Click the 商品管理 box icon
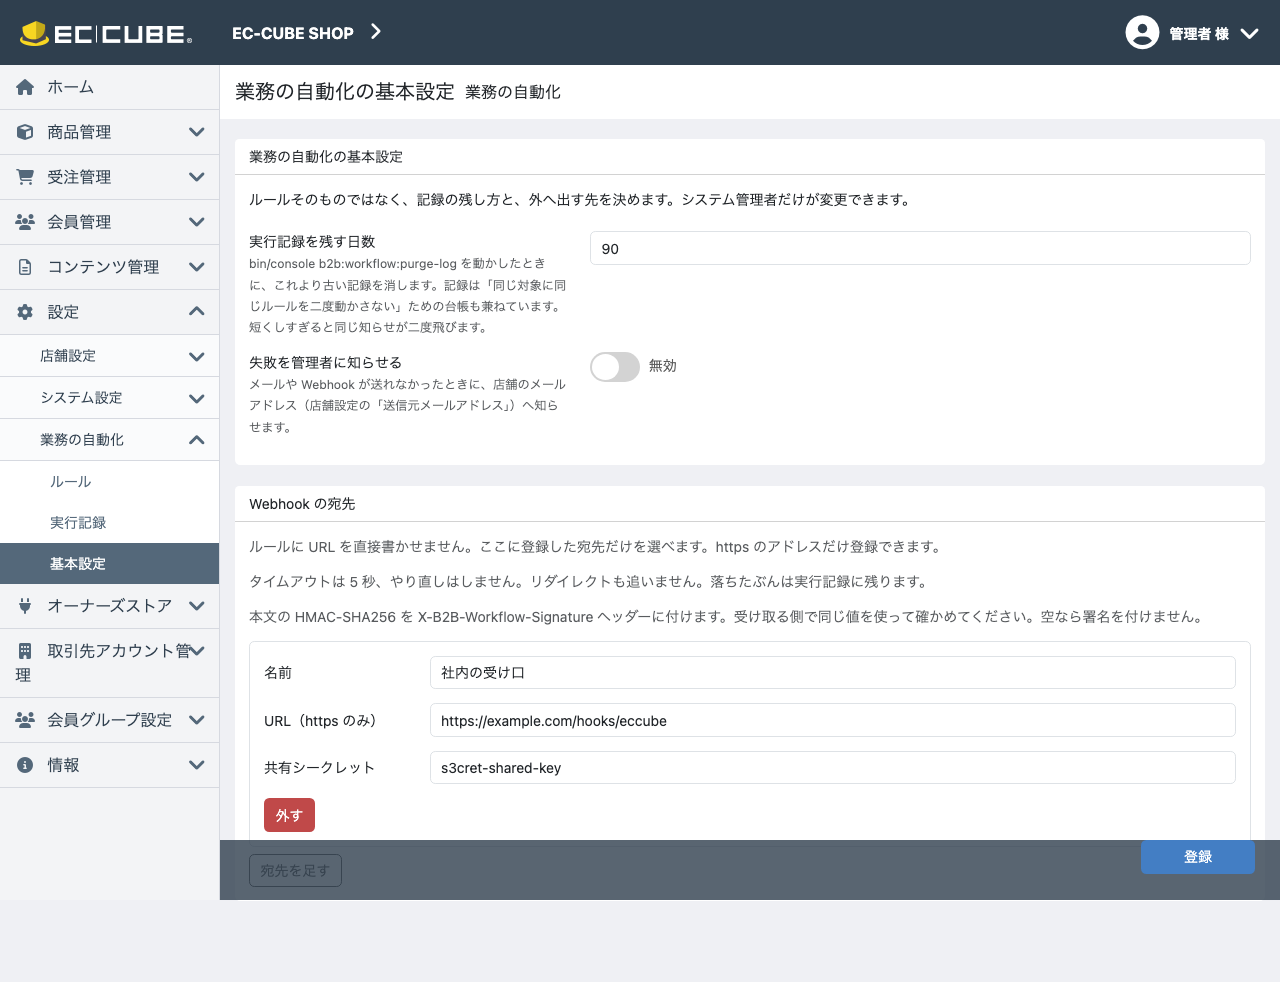Viewport: 1280px width, 982px height. click(x=25, y=132)
